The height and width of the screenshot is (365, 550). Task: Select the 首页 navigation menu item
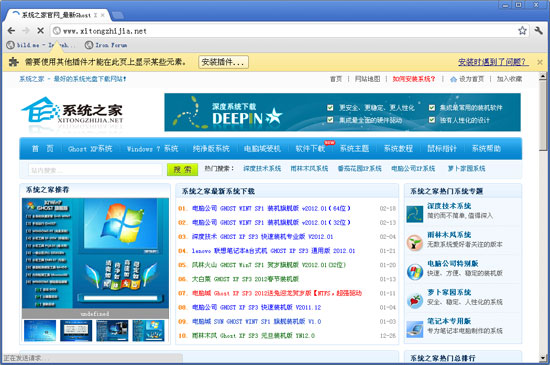coord(42,149)
